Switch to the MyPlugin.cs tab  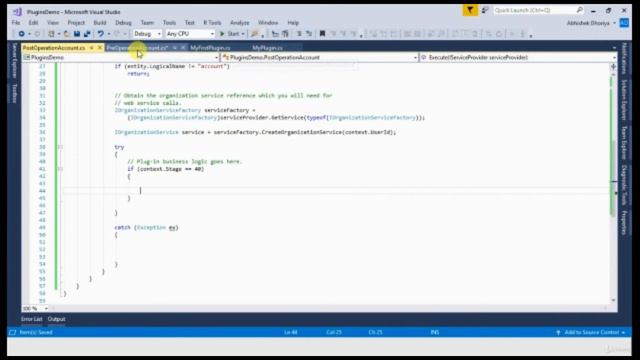point(267,48)
